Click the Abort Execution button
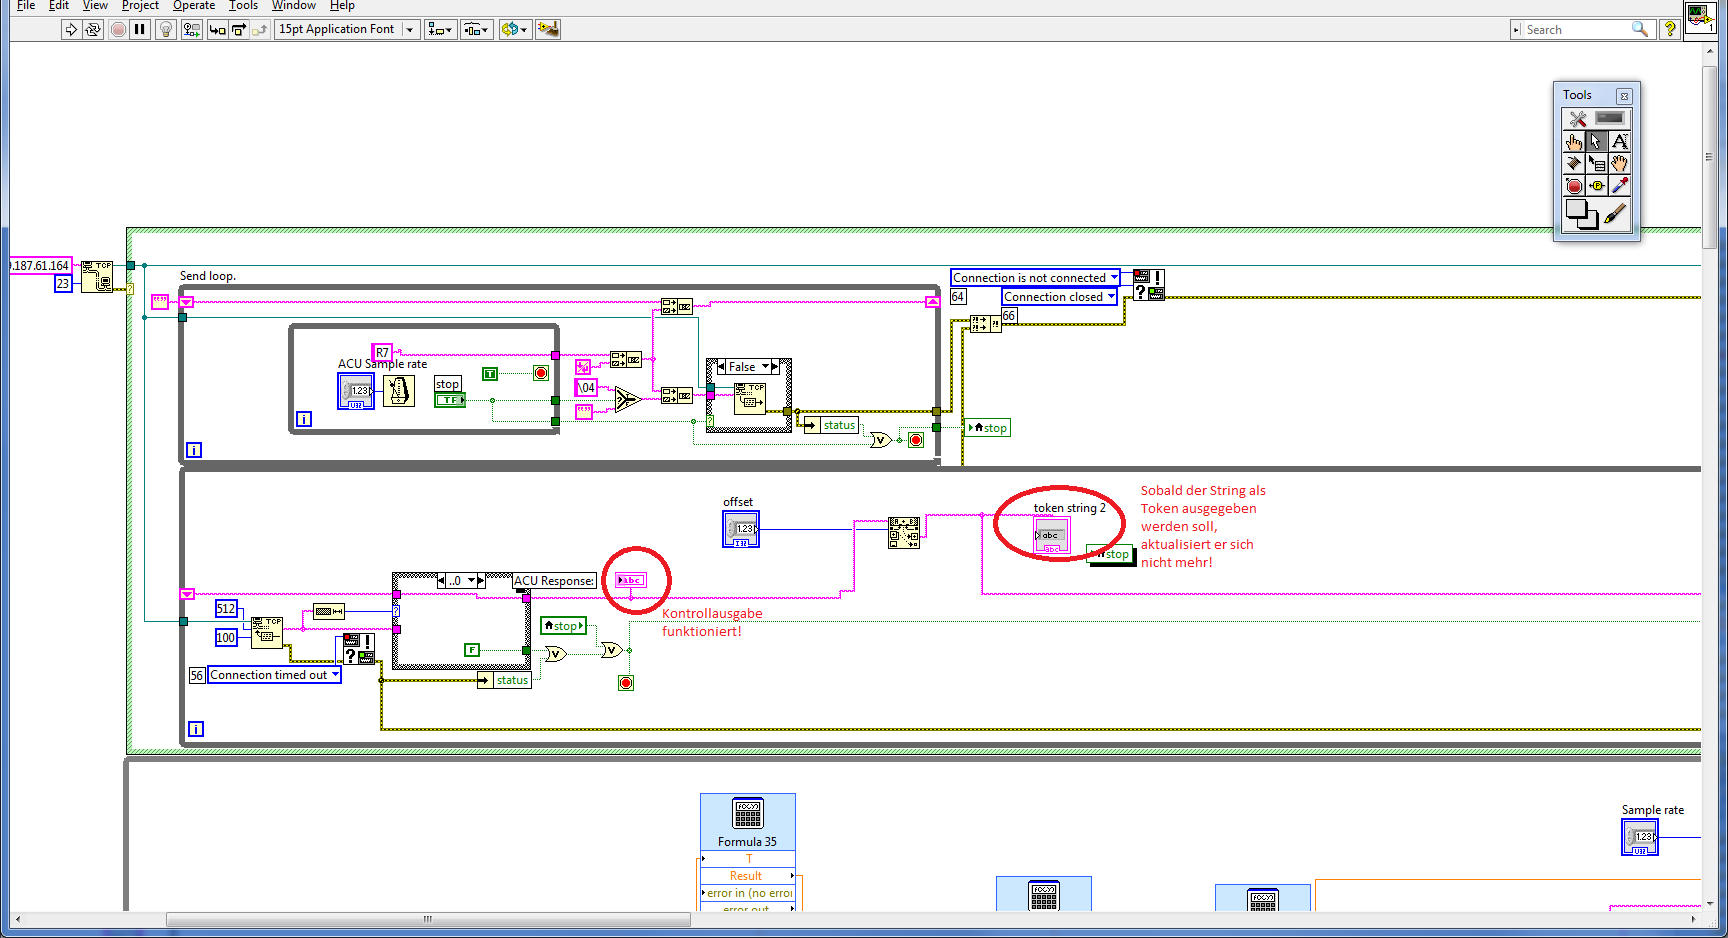1728x938 pixels. [118, 29]
